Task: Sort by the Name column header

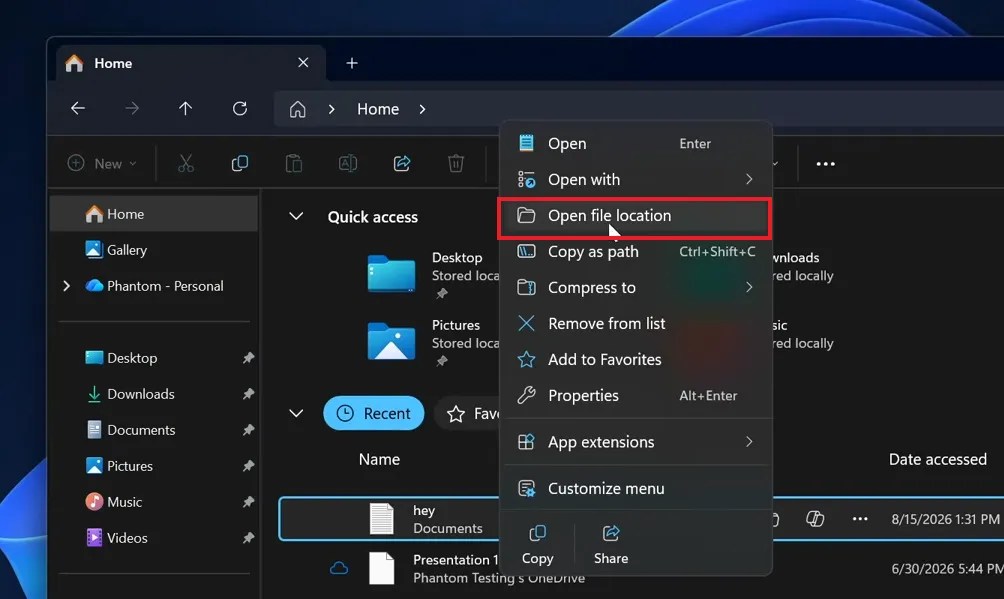Action: click(379, 459)
